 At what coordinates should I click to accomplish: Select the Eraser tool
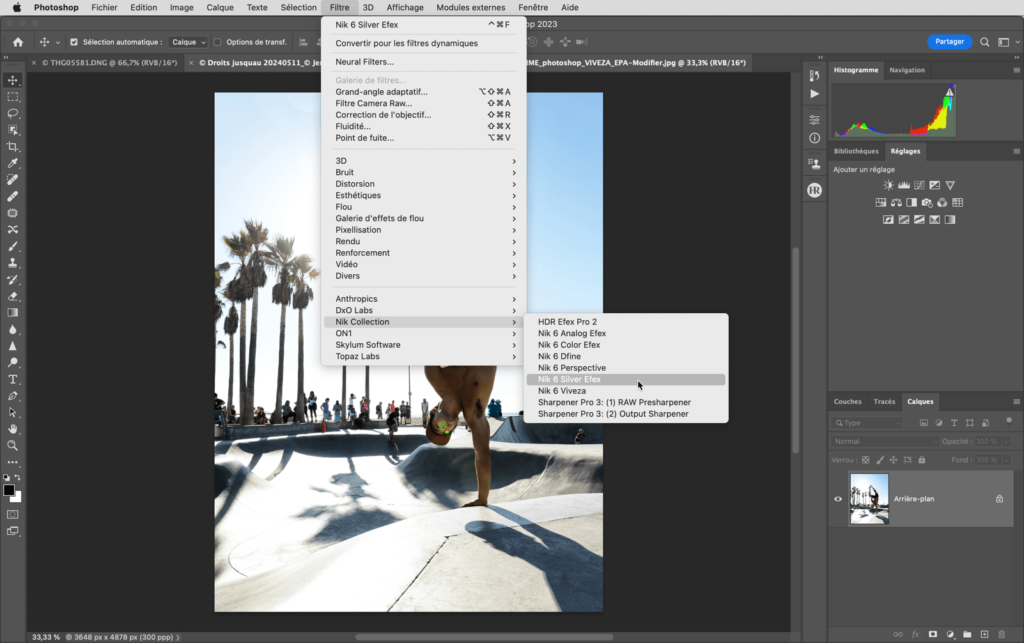click(x=12, y=296)
